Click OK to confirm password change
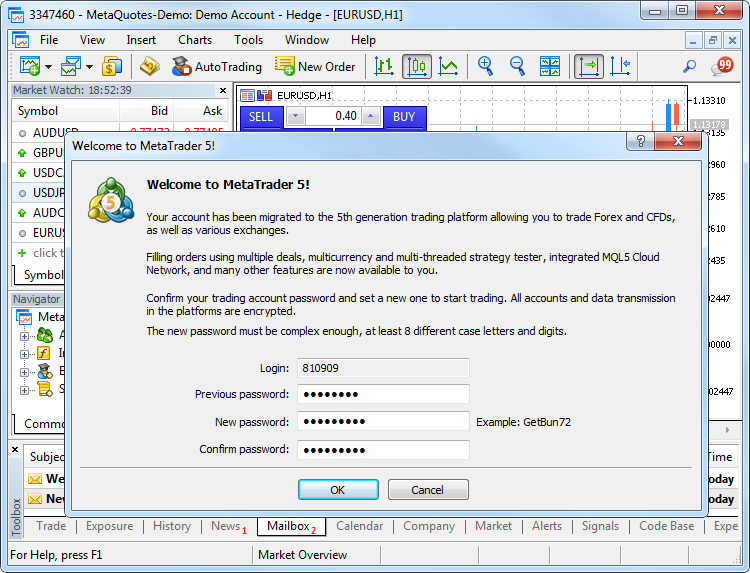The height and width of the screenshot is (573, 750). pyautogui.click(x=338, y=490)
